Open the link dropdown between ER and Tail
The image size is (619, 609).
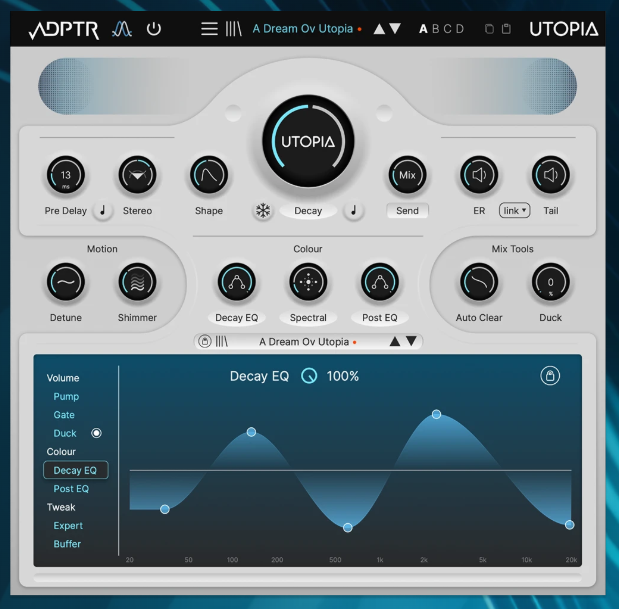click(514, 211)
